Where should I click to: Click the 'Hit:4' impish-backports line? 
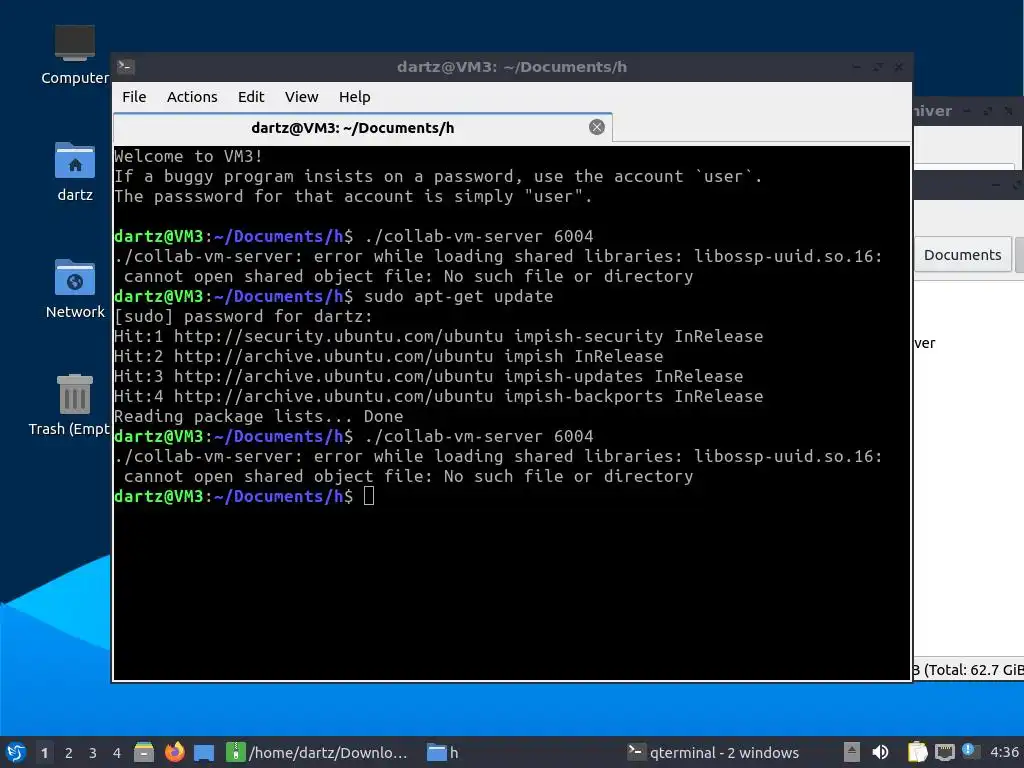coord(439,396)
